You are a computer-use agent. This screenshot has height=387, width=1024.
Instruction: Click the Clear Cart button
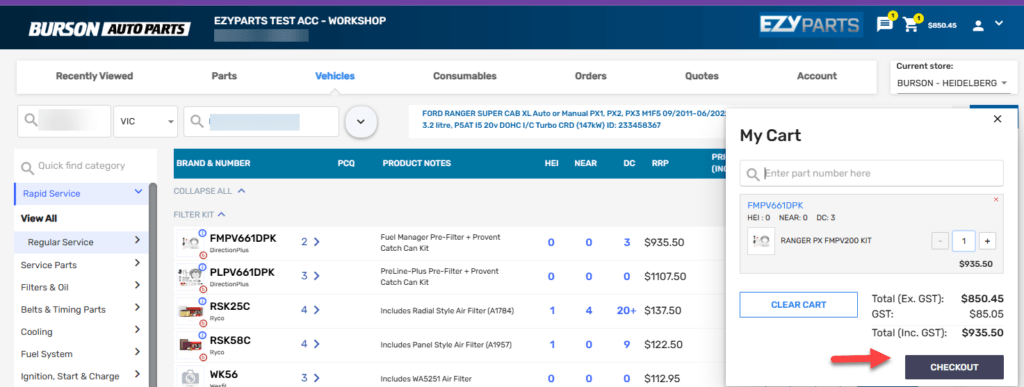click(x=799, y=305)
